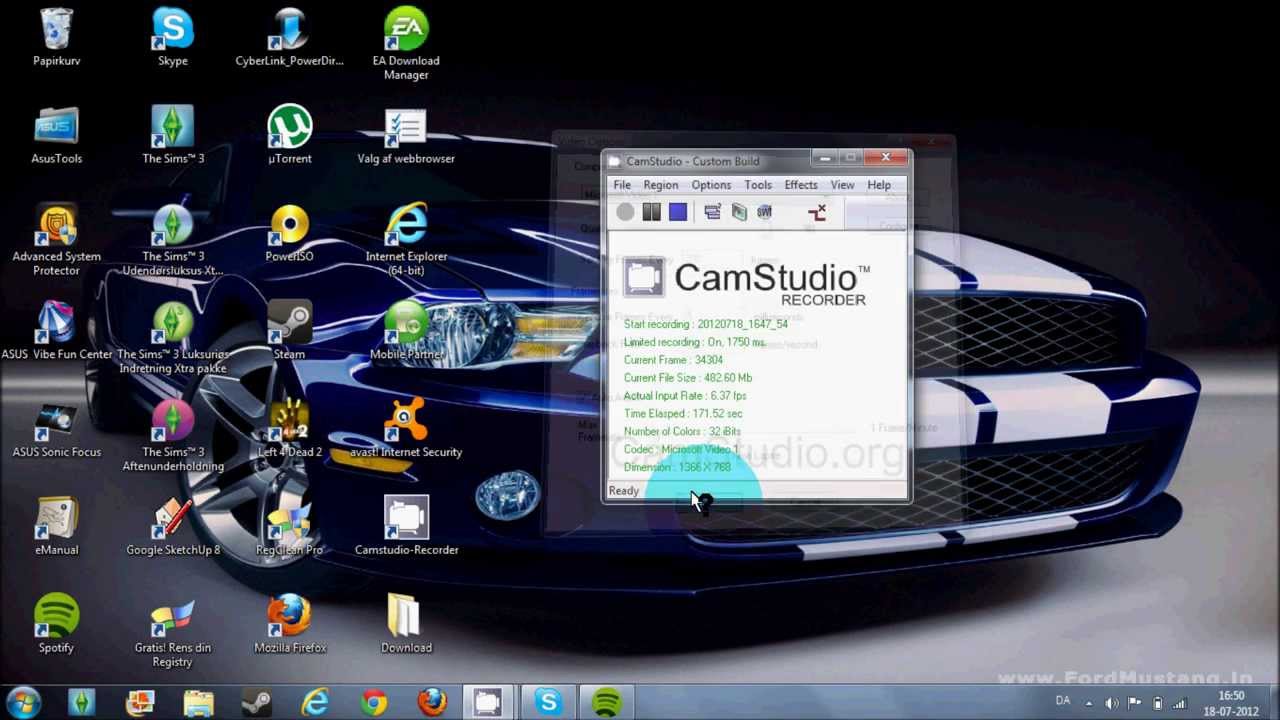Viewport: 1280px width, 720px height.
Task: Click the 'Start recording' info line
Action: [706, 324]
